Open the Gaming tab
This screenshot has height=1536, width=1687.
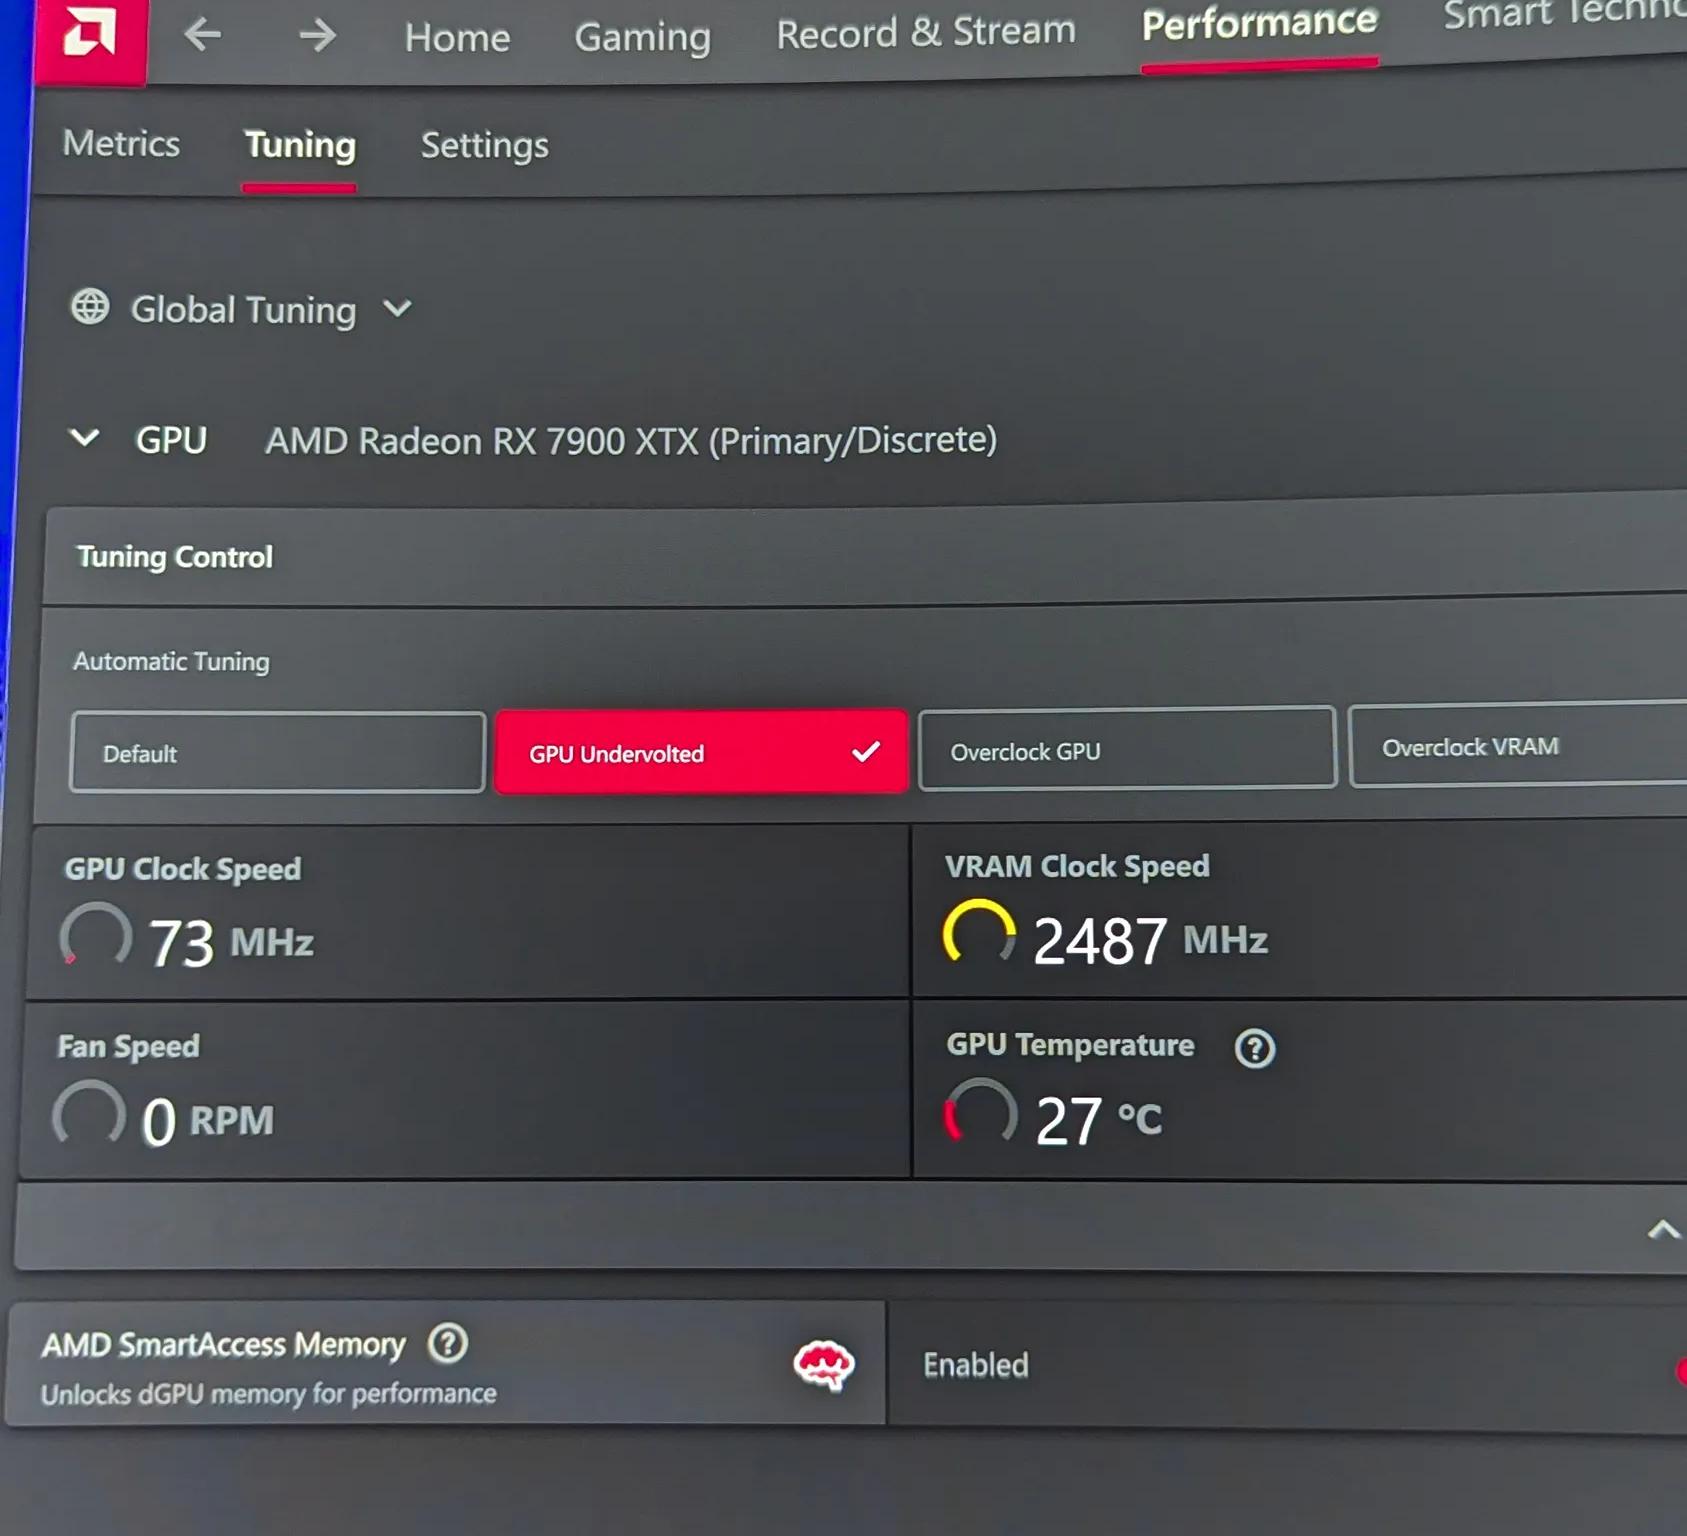[x=642, y=37]
